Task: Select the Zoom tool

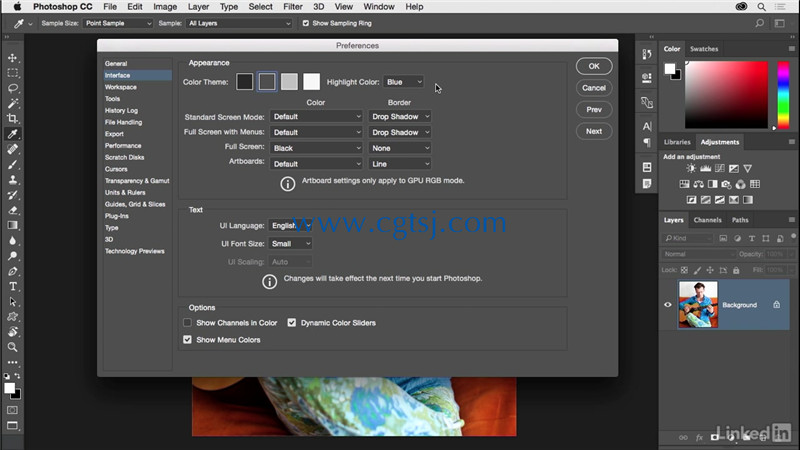Action: [12, 347]
